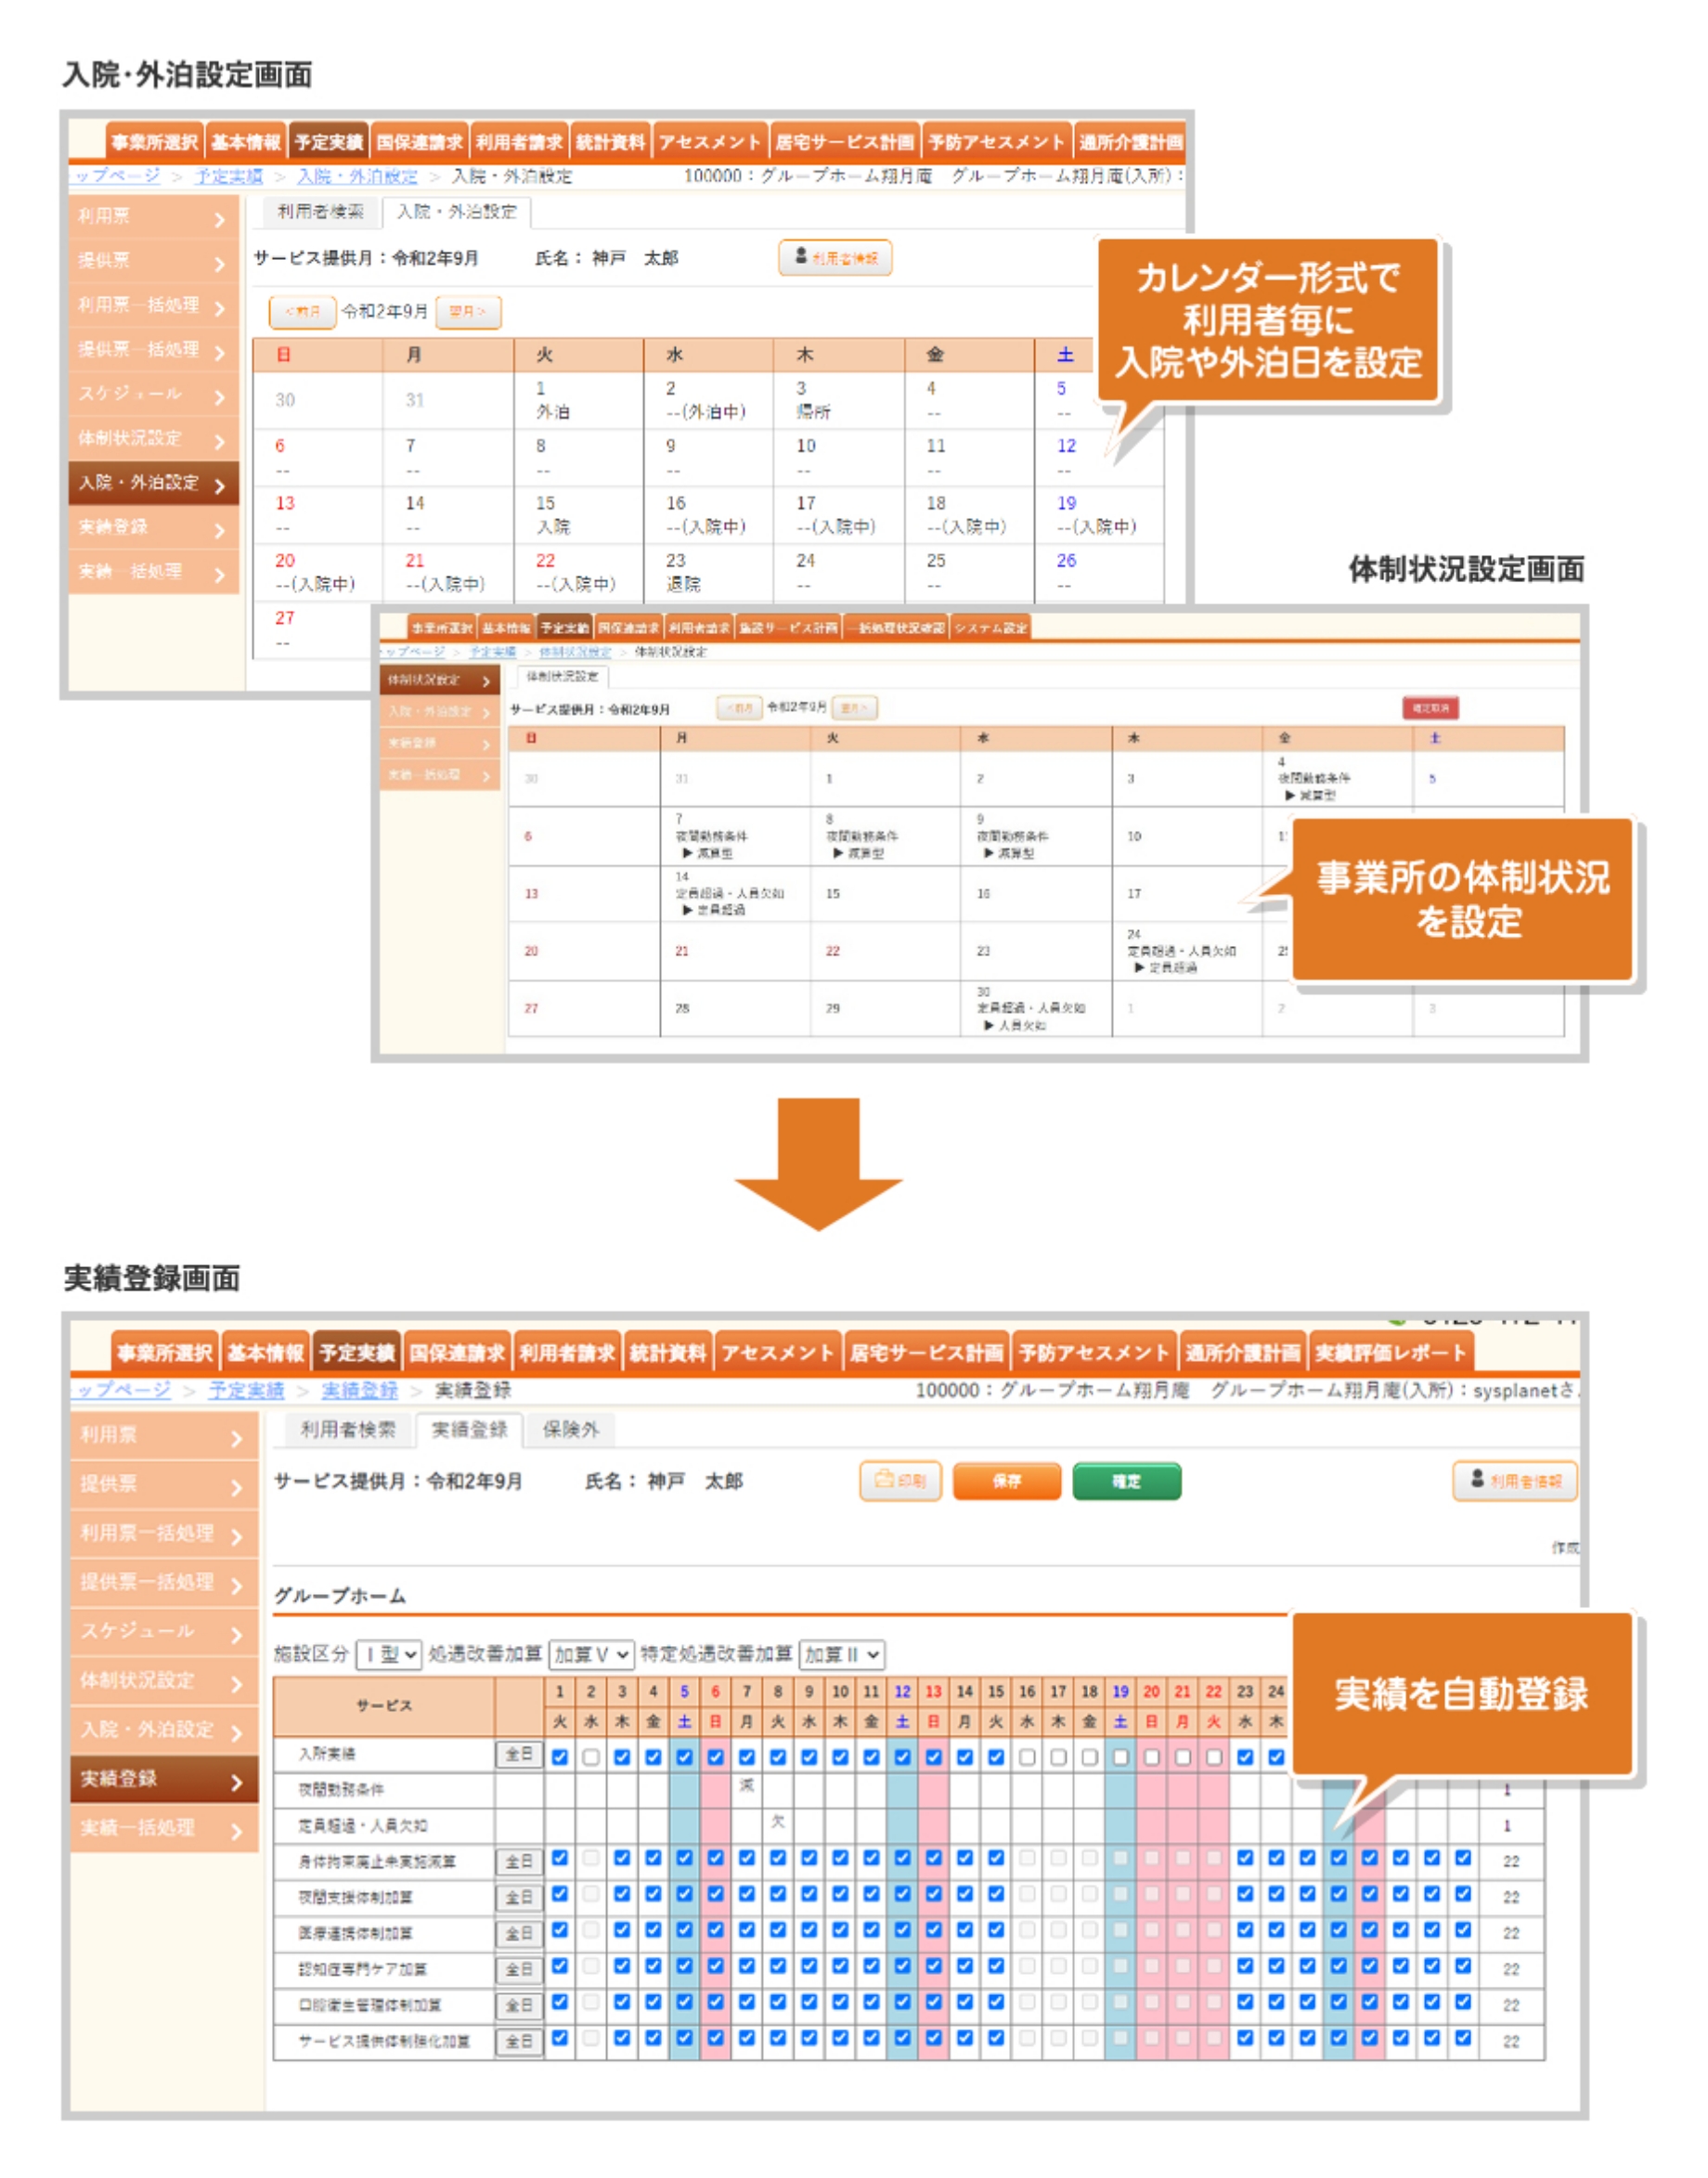Click the green 確定 button
The height and width of the screenshot is (2178, 1708).
point(1126,1481)
